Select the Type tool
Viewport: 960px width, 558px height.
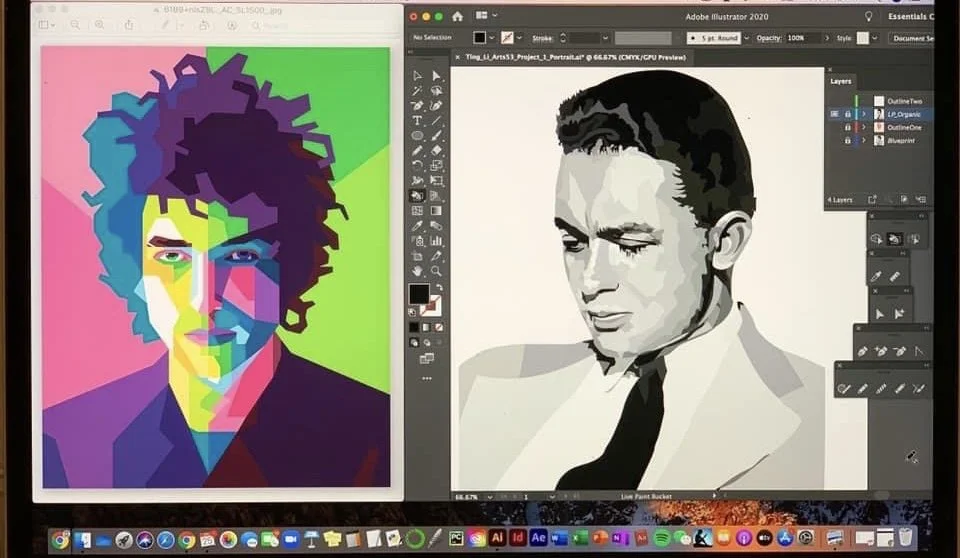[418, 121]
